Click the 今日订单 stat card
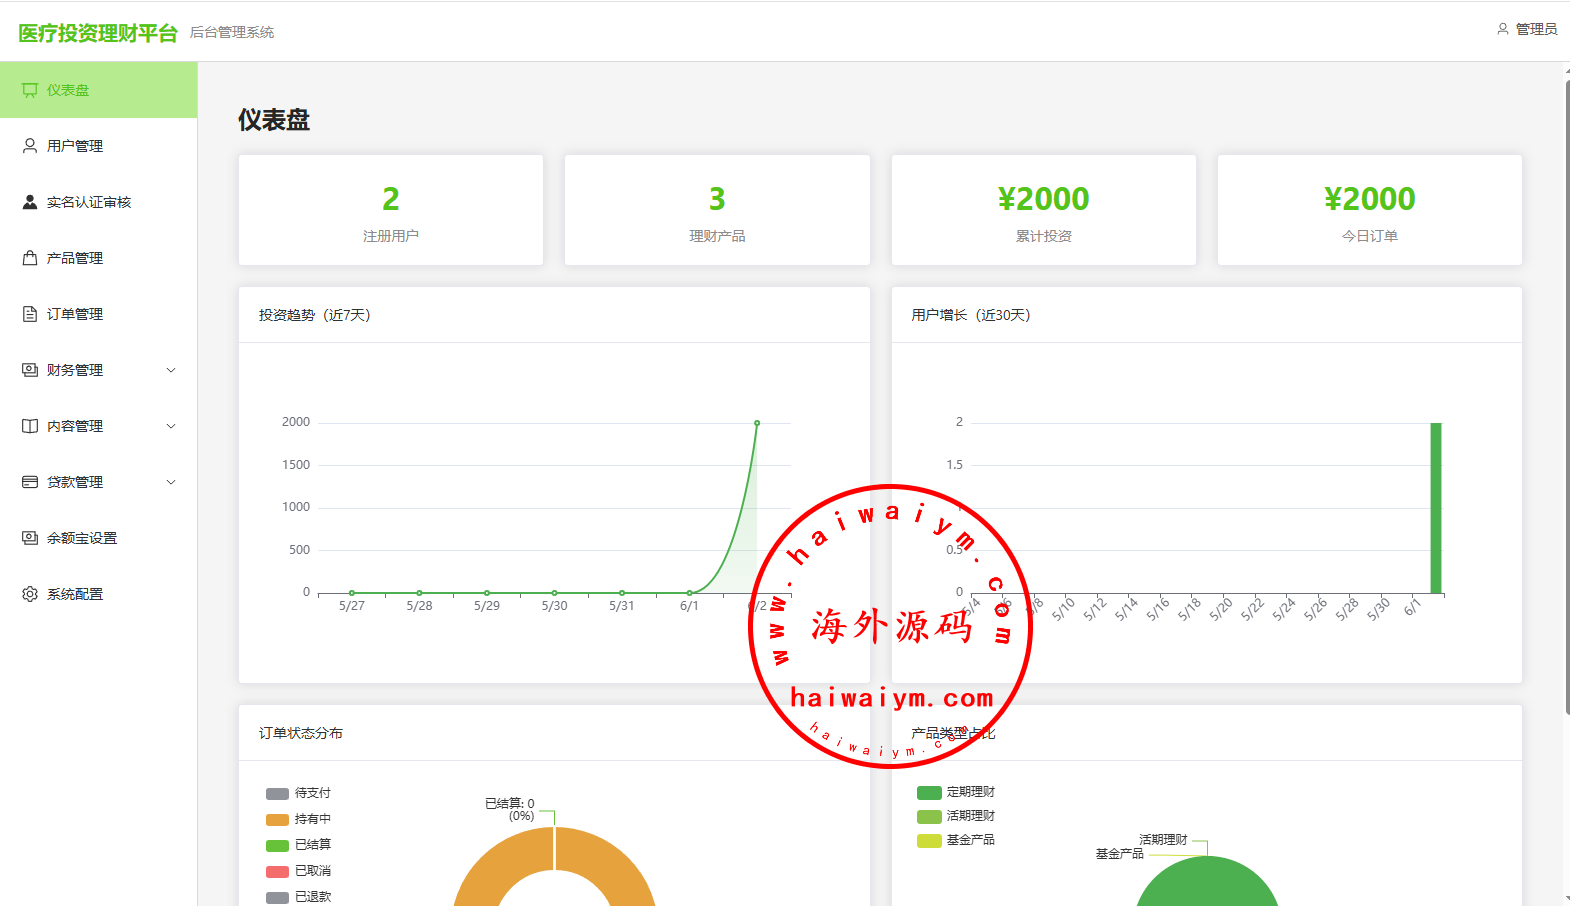 click(1370, 210)
